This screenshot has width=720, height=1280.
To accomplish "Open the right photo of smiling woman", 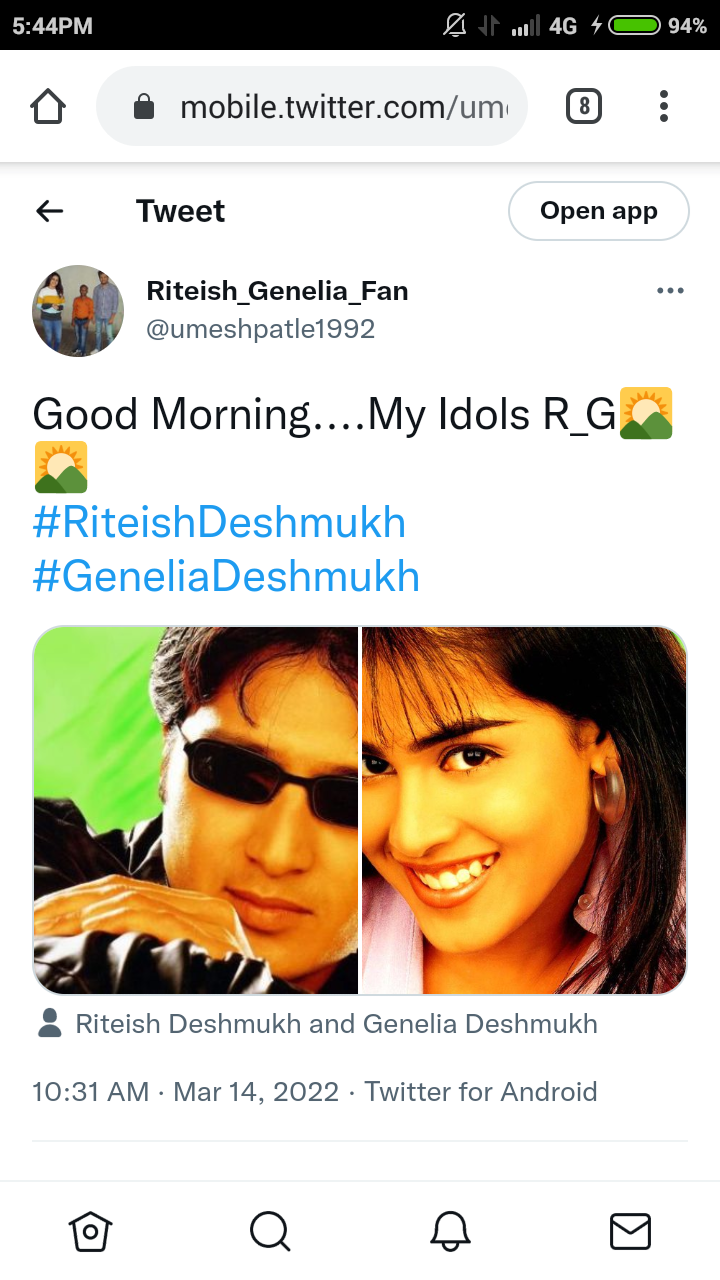I will coord(524,810).
